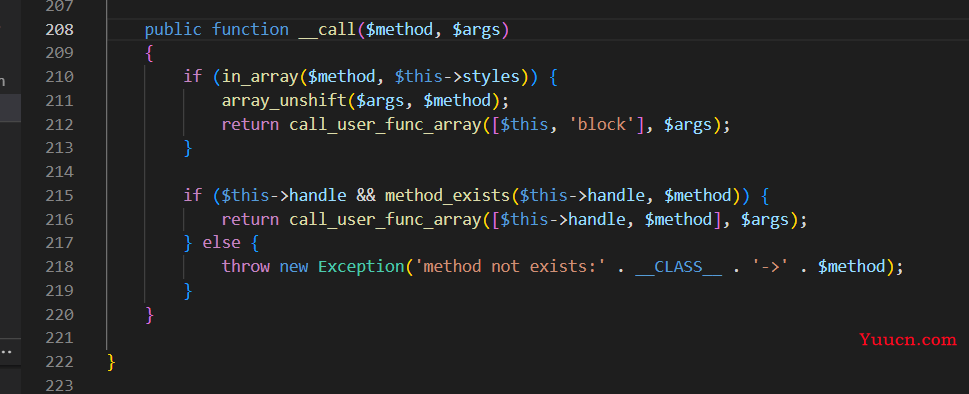Click 'call_user_func_array' on line 216

tap(385, 220)
